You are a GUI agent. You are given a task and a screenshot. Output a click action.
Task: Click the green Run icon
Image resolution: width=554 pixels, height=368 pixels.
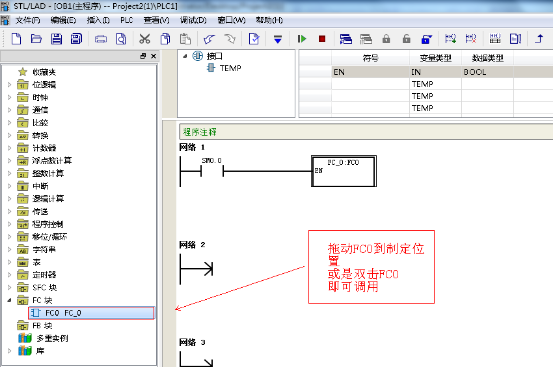click(302, 39)
